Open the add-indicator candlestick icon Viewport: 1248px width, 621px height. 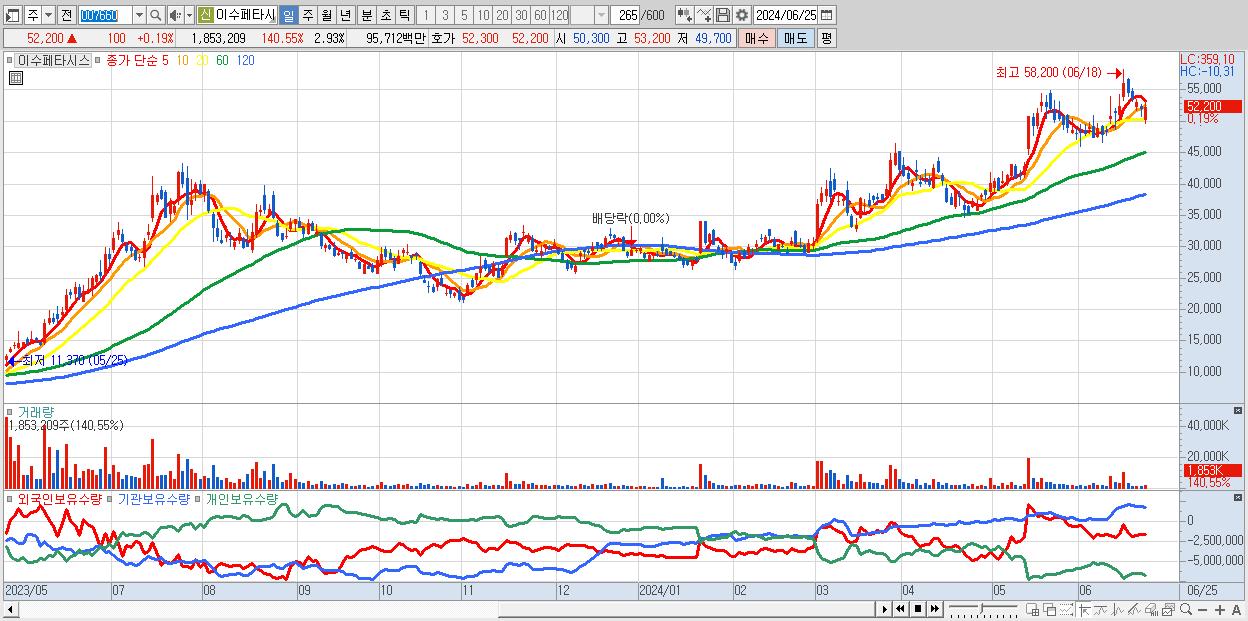[684, 15]
